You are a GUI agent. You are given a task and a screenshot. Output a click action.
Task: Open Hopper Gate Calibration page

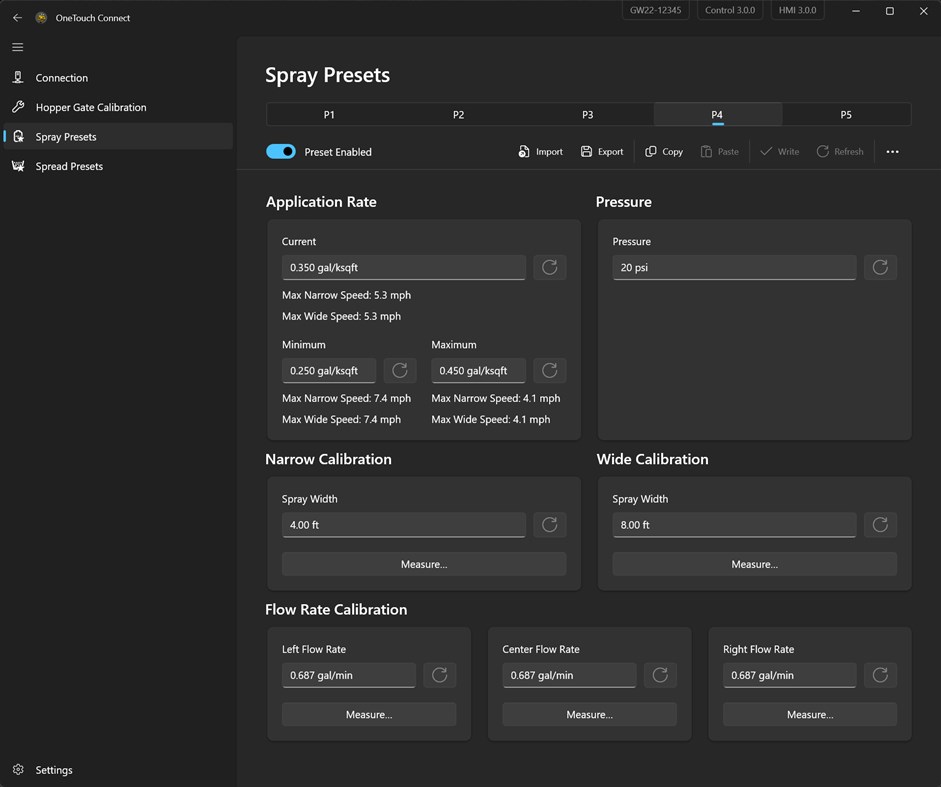(91, 107)
